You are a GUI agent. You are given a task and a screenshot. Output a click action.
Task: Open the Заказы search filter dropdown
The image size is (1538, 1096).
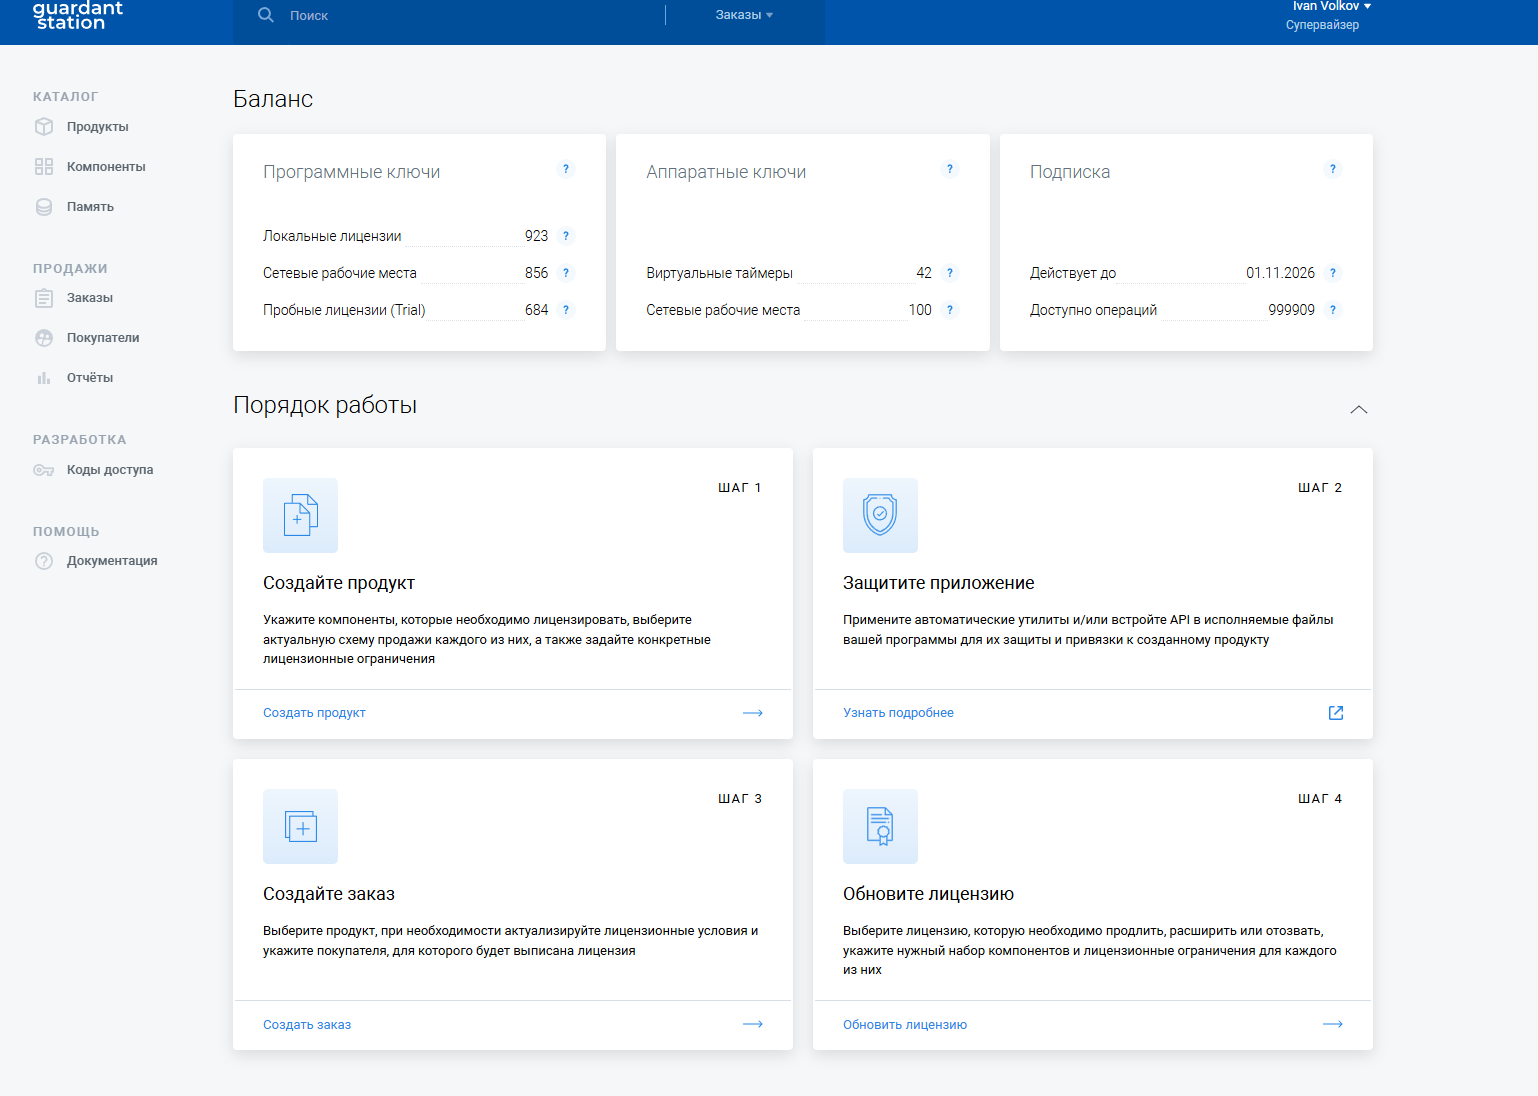click(x=744, y=15)
